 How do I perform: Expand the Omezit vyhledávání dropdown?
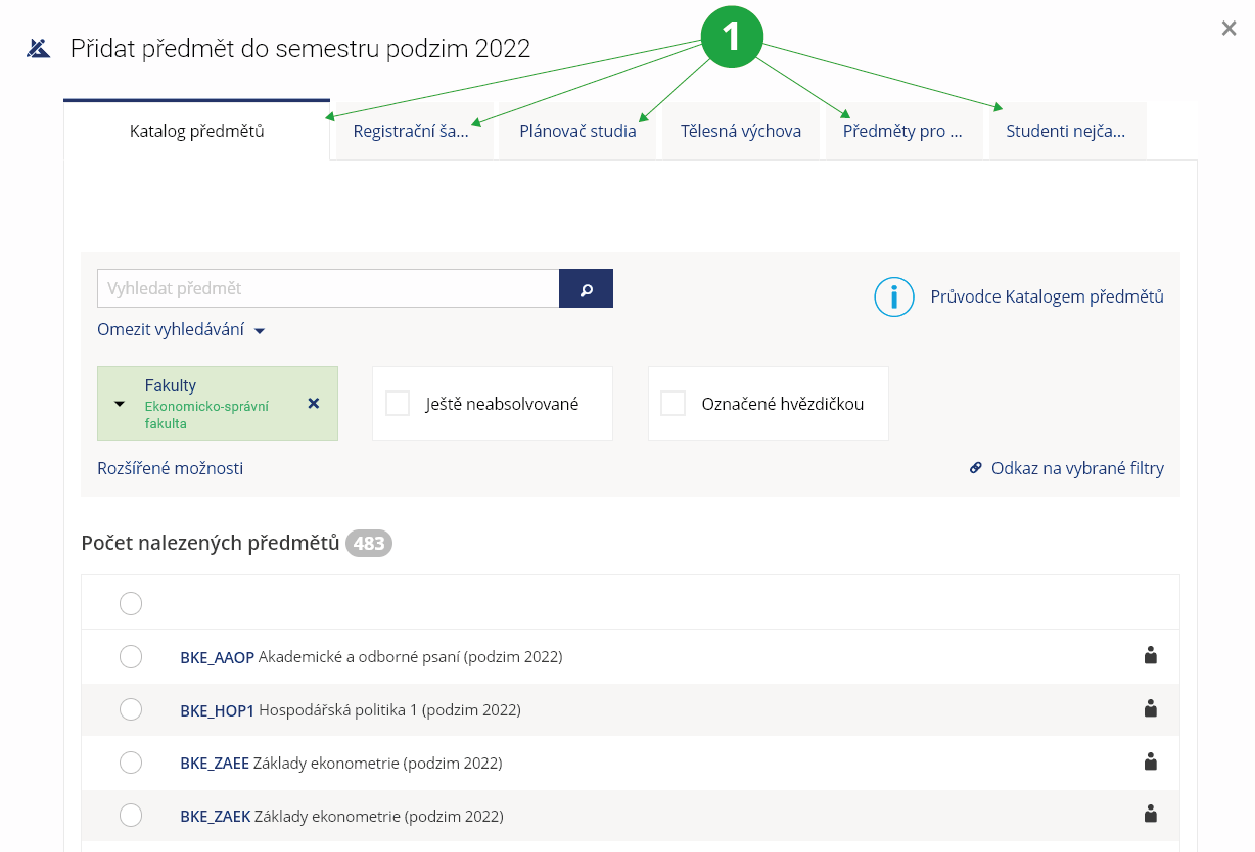click(181, 330)
